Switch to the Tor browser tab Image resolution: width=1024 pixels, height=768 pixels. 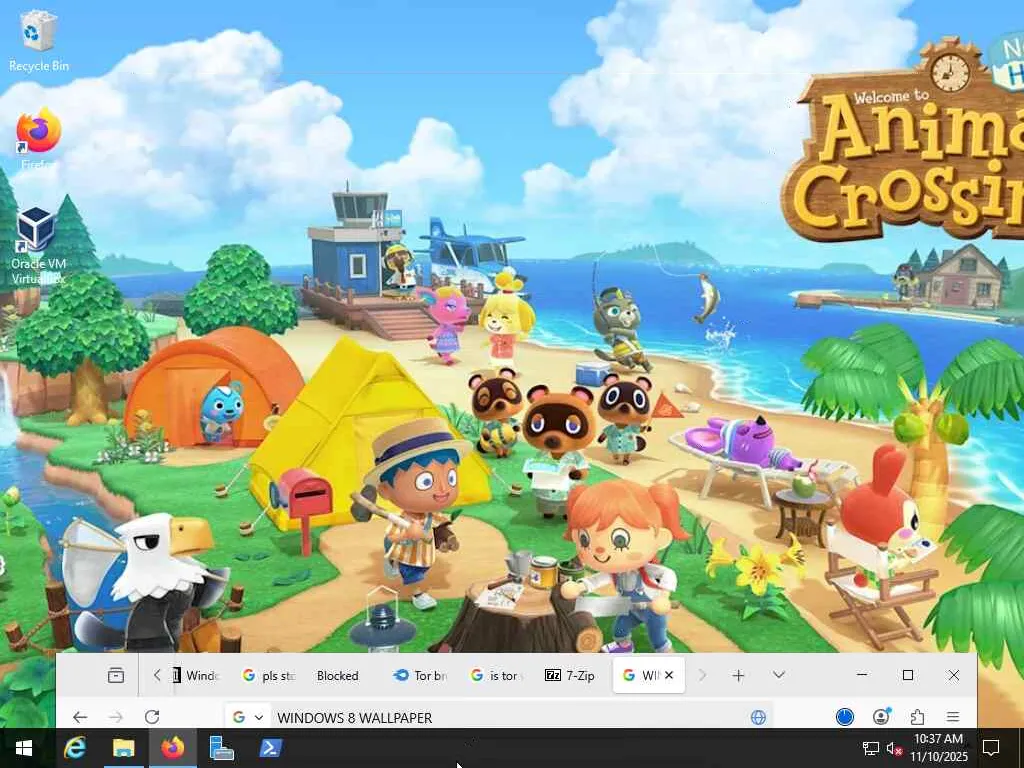point(420,675)
